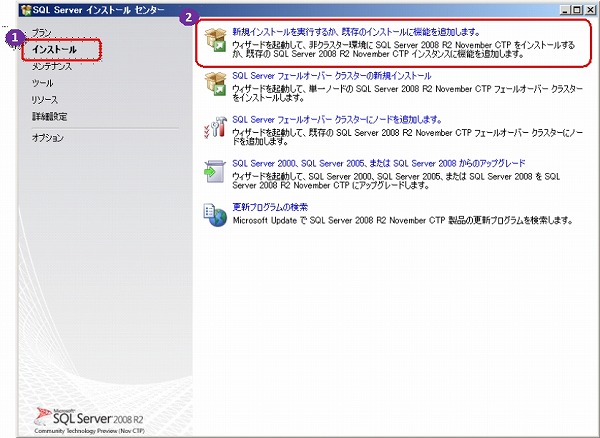Open the プラン page
Viewport: 600px width, 438px height.
coord(41,33)
